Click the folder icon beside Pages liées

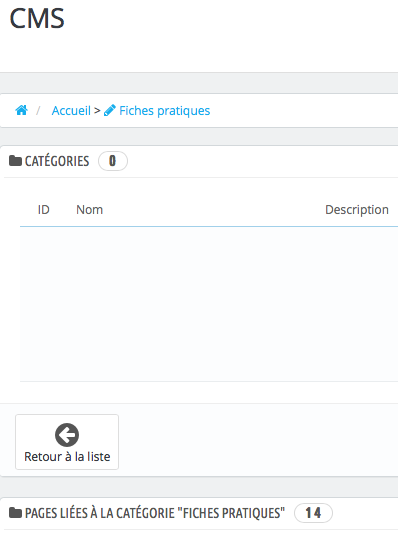(x=15, y=513)
